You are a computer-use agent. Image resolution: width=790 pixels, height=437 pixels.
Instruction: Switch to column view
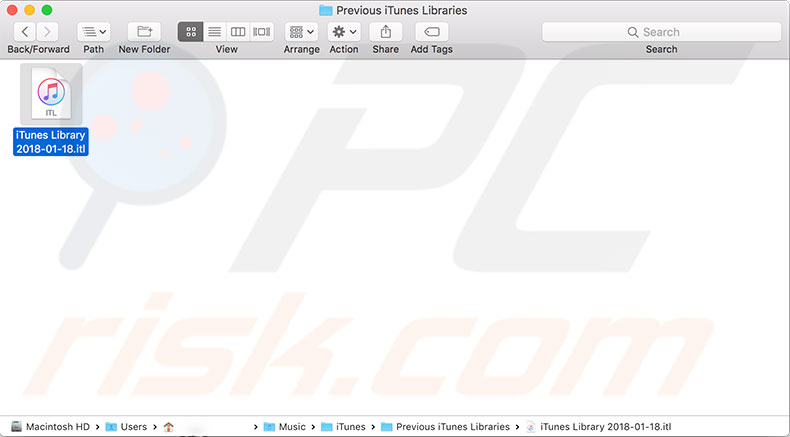(x=238, y=32)
